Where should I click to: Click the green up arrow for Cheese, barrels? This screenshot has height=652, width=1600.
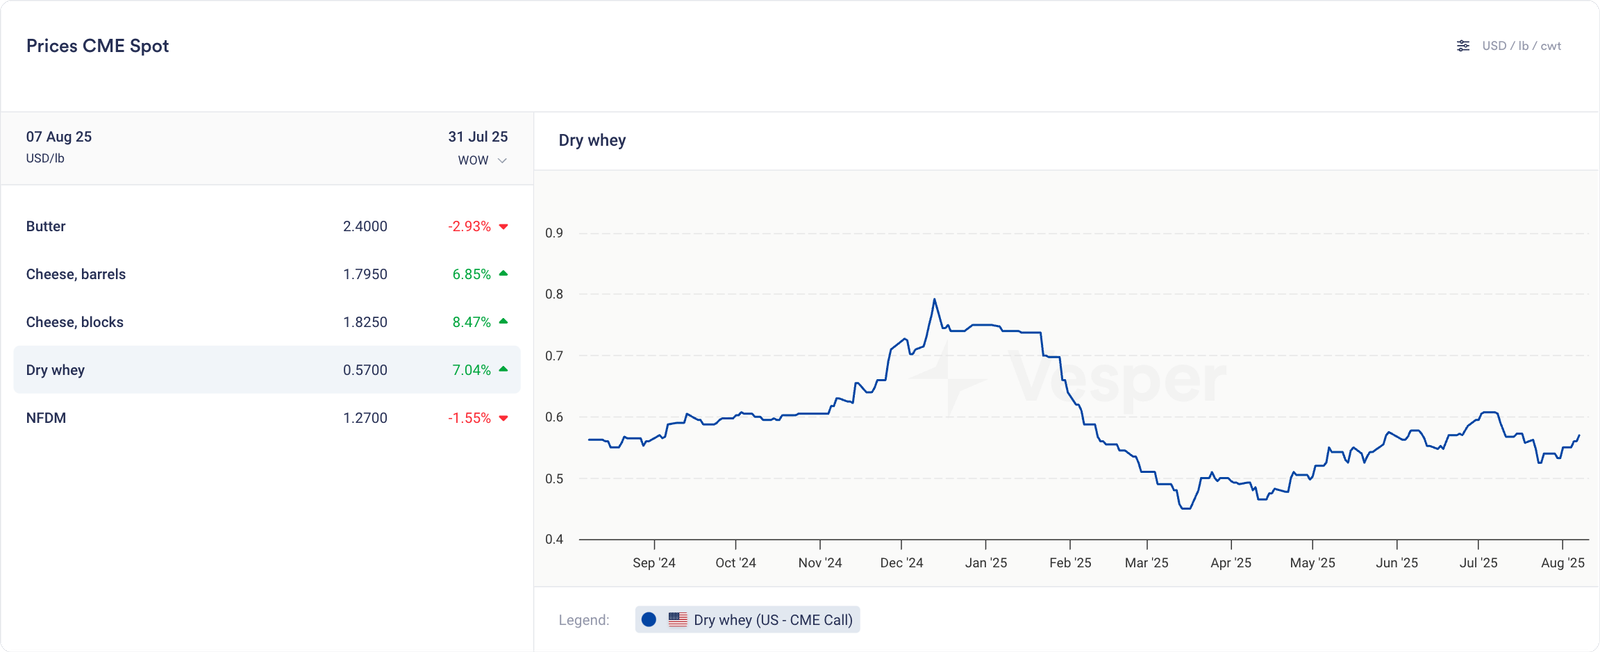pyautogui.click(x=504, y=274)
